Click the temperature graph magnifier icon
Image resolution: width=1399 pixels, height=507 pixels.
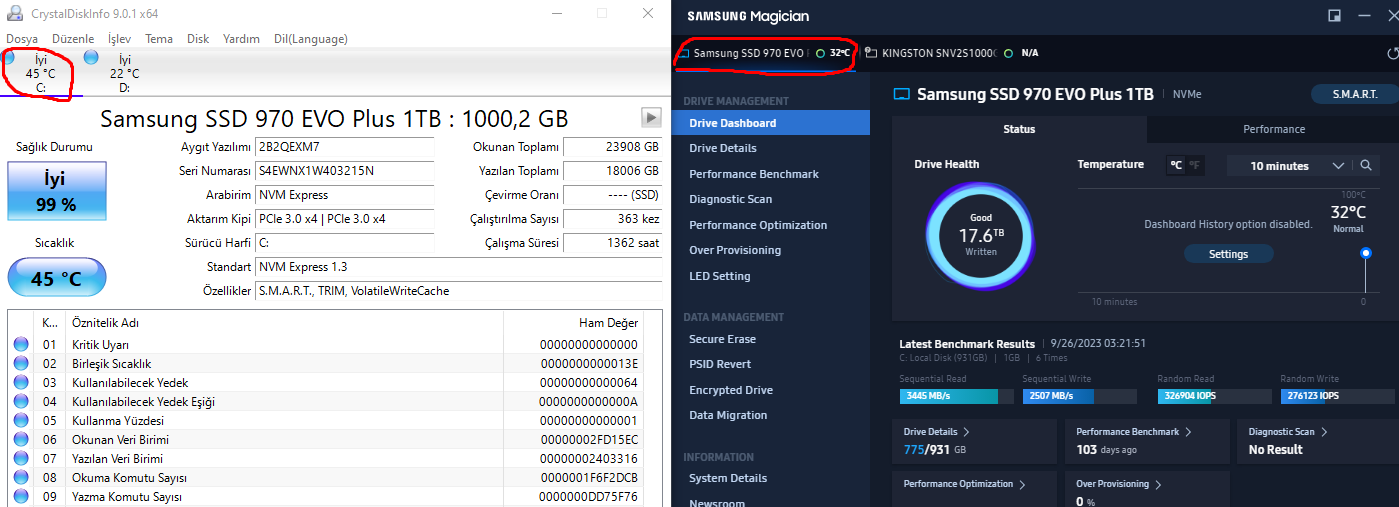point(1365,166)
